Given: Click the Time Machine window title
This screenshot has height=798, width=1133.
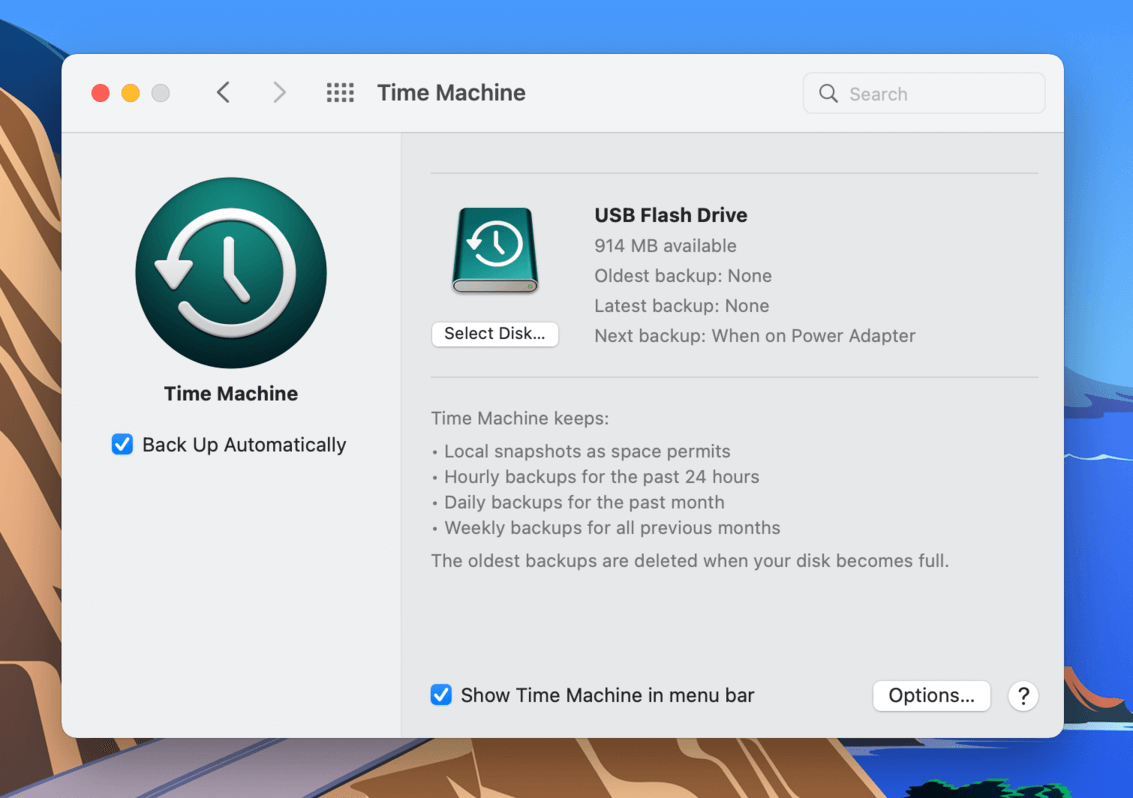Looking at the screenshot, I should [x=452, y=93].
